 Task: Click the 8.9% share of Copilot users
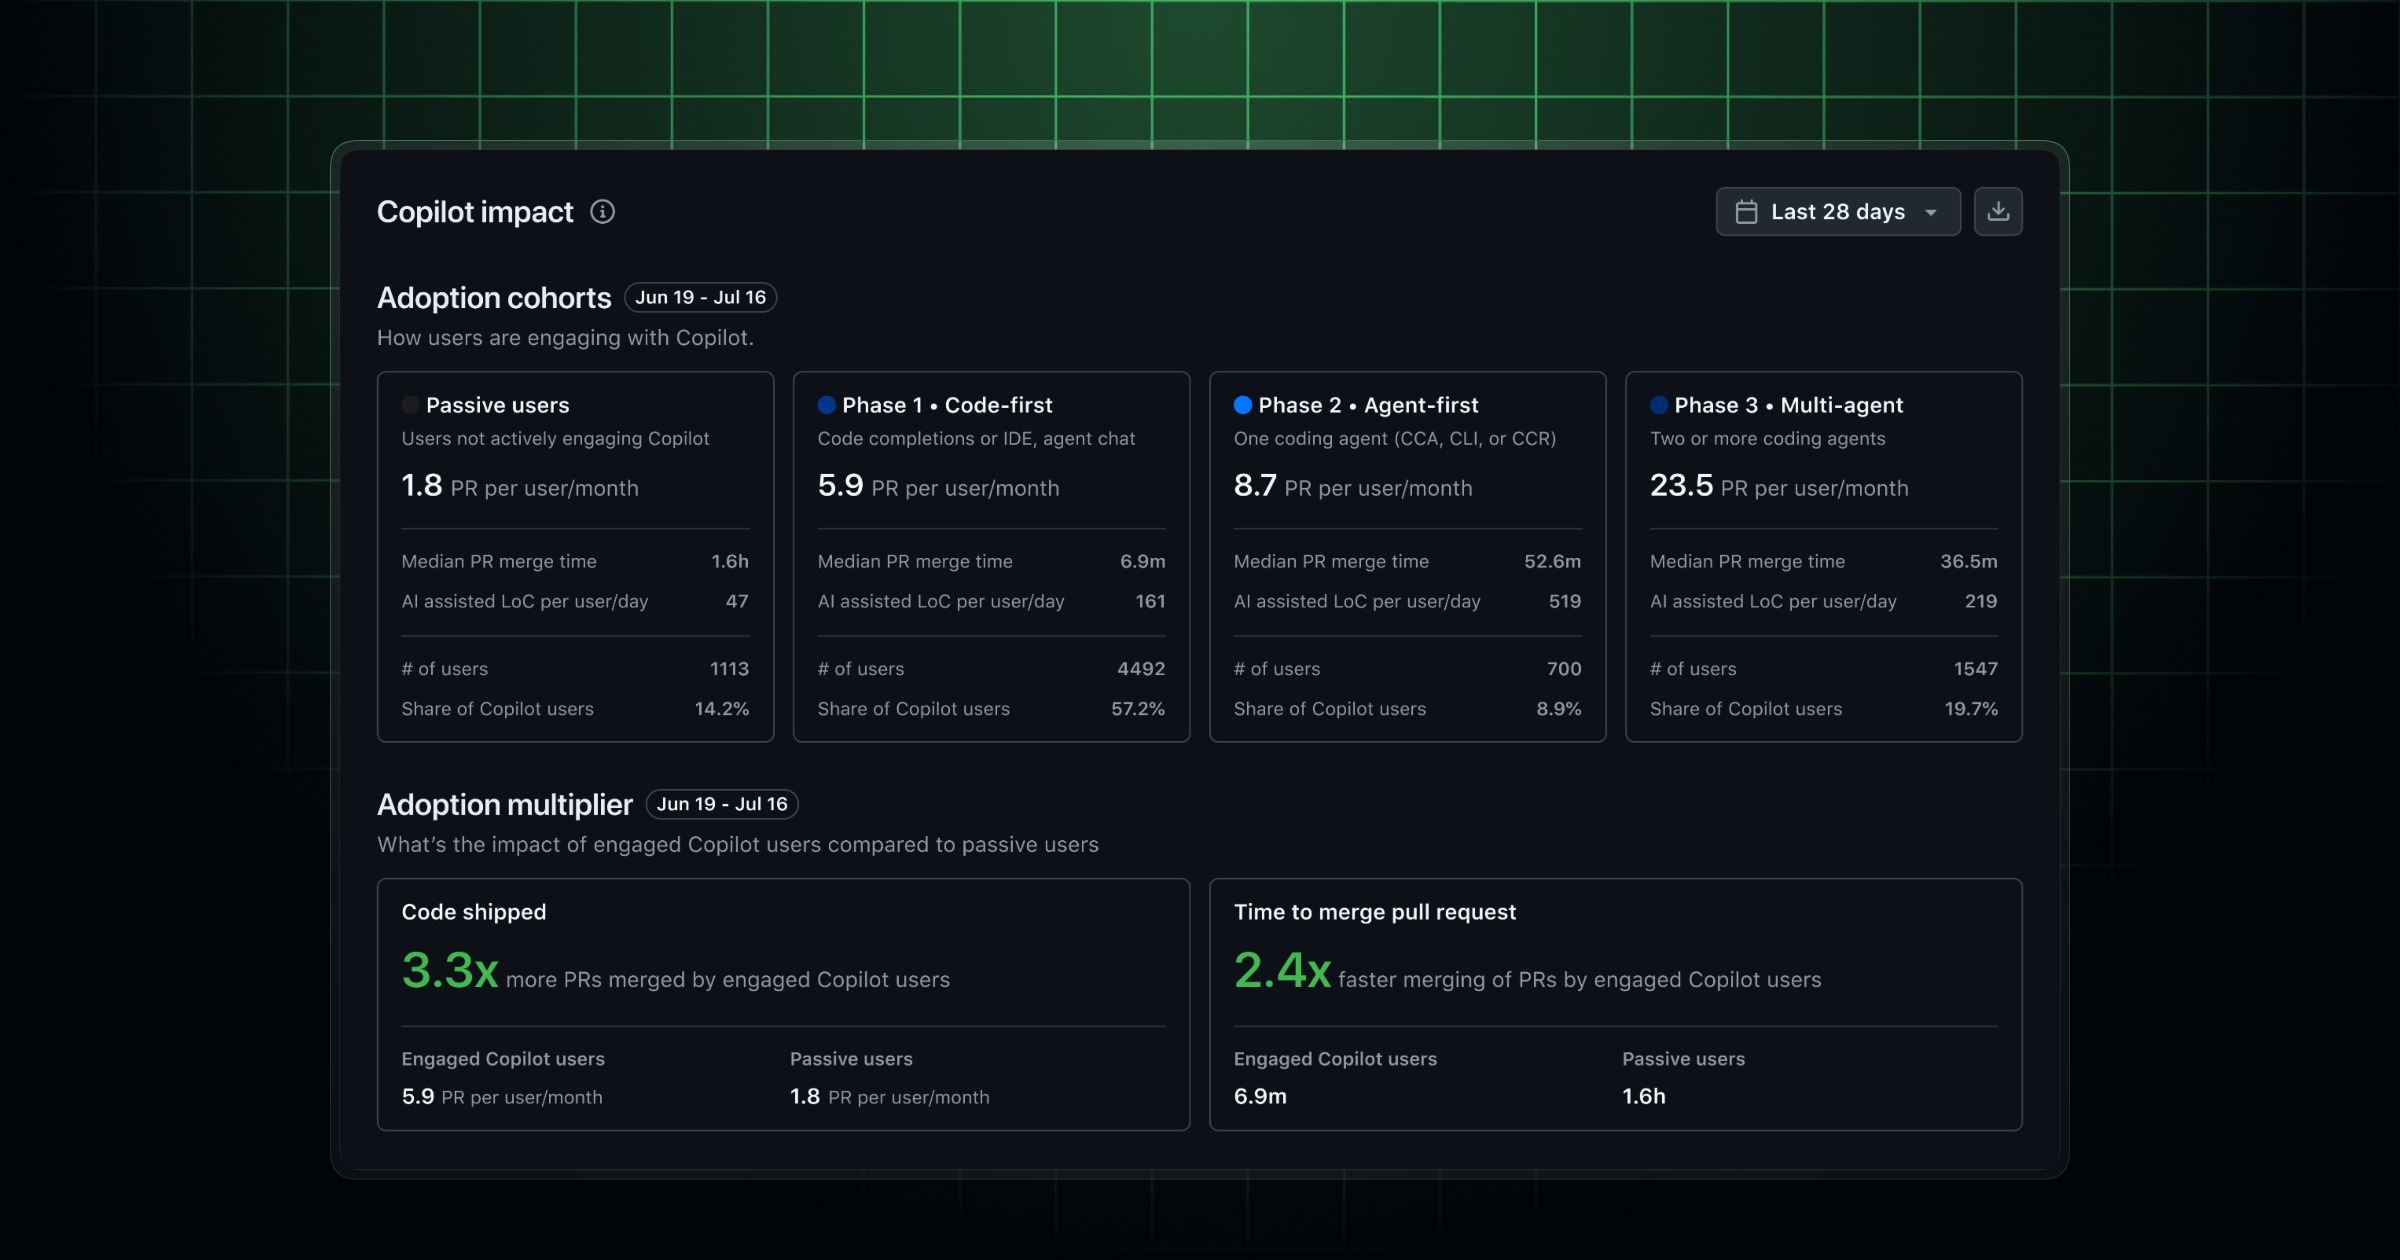(x=1559, y=709)
